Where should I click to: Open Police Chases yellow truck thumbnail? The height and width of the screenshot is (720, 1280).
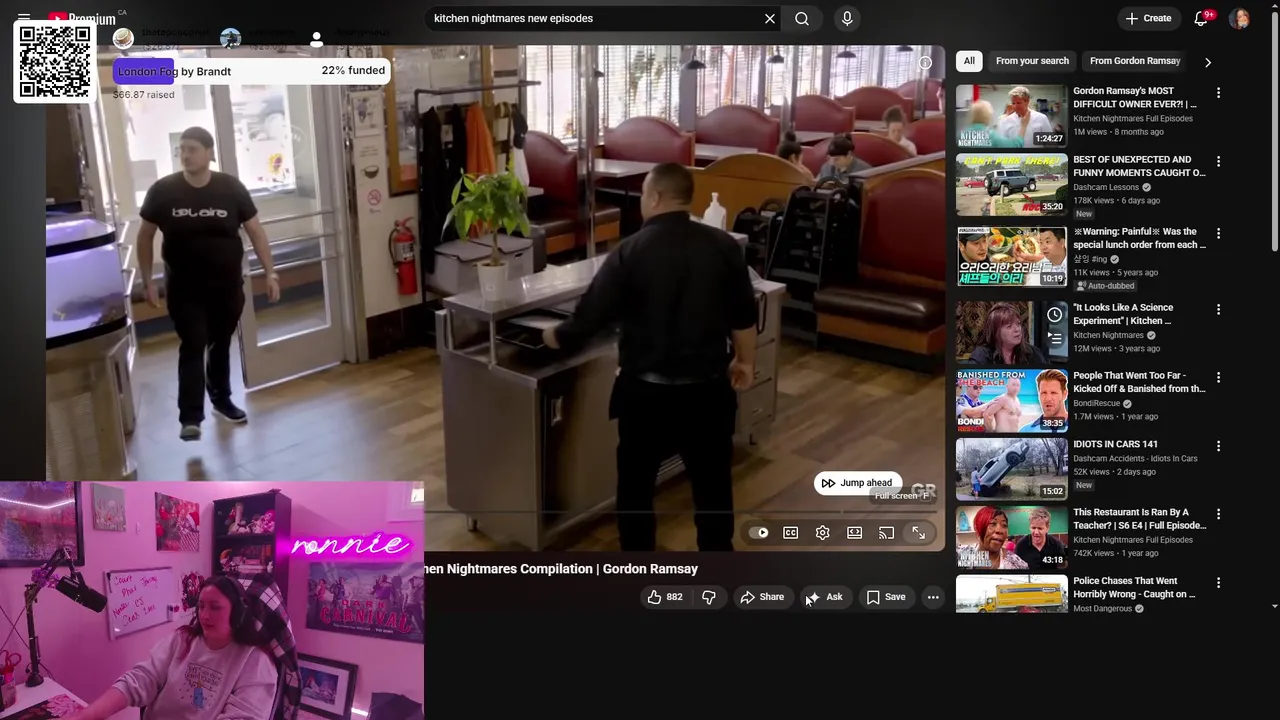tap(1011, 594)
